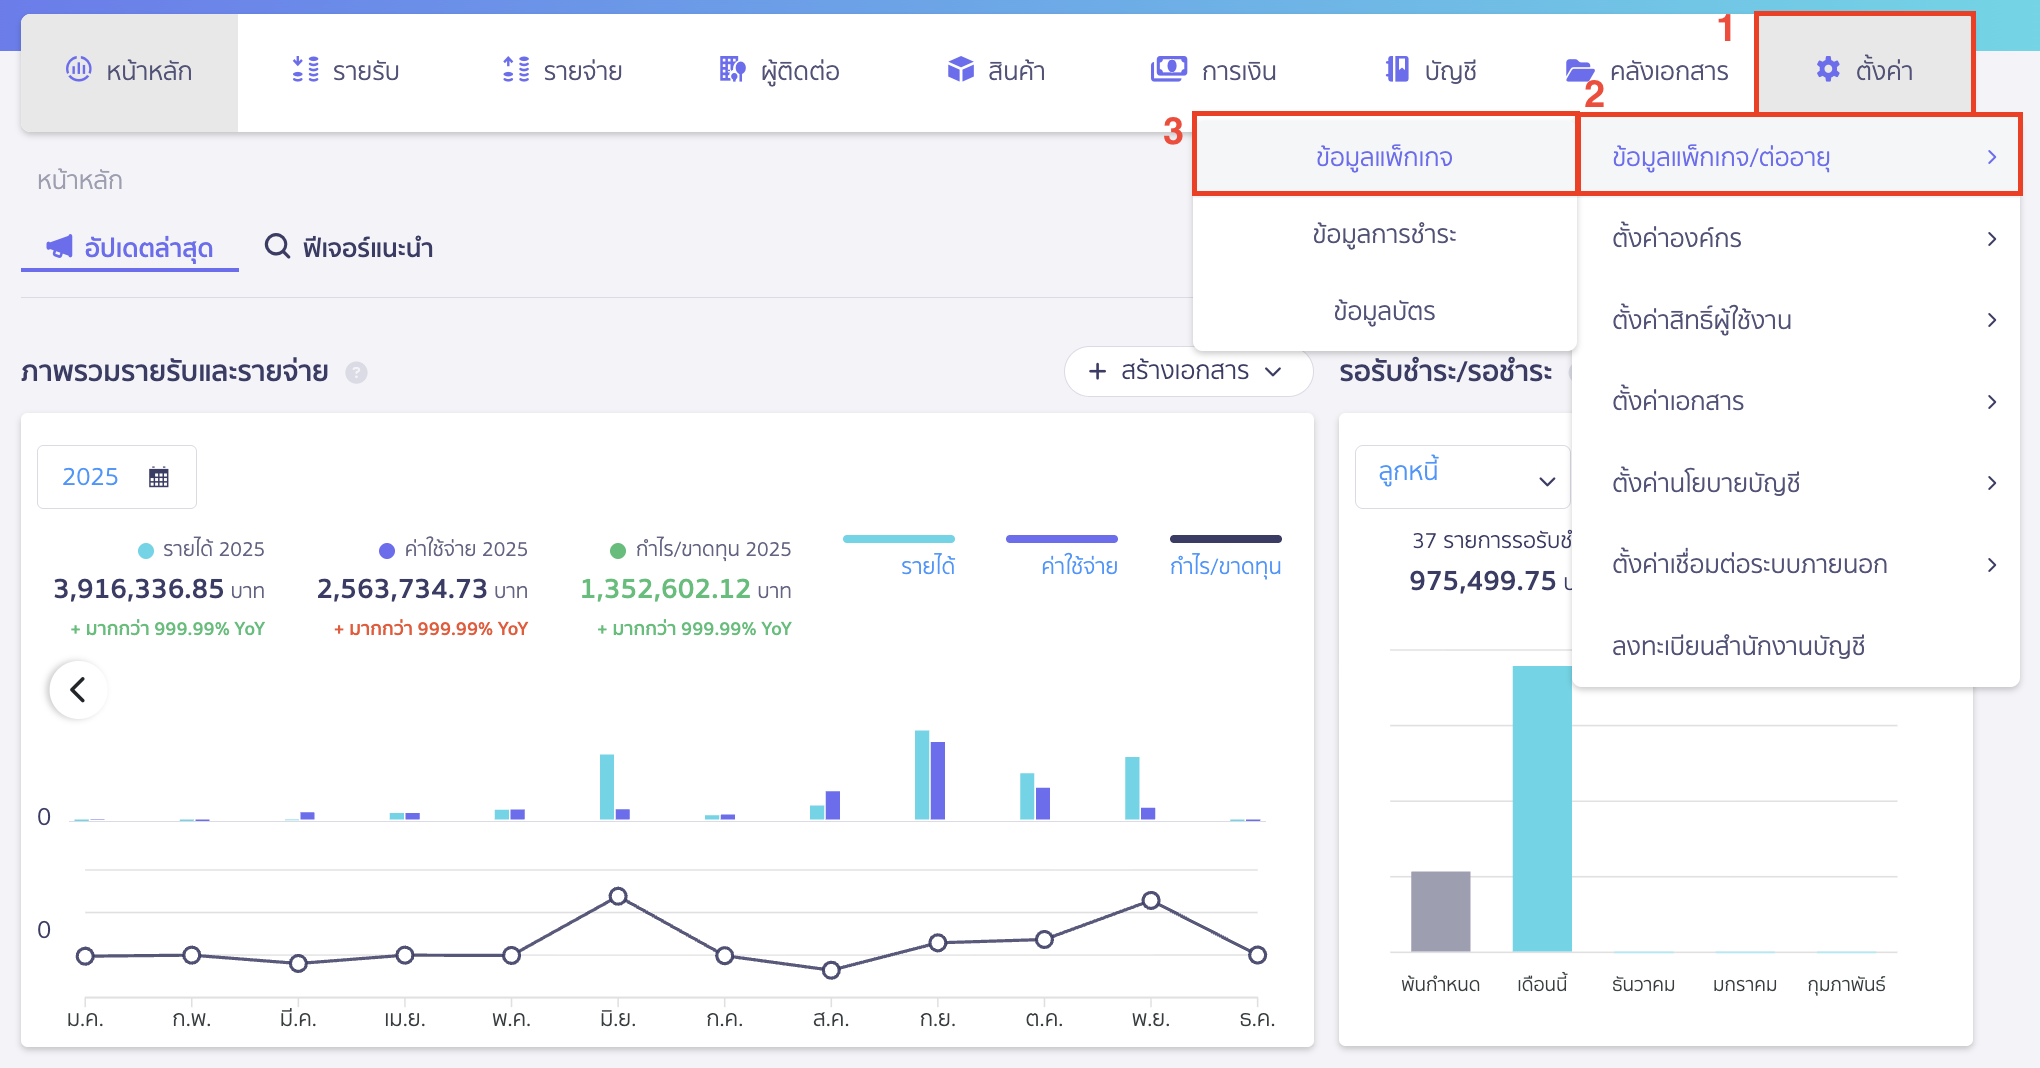Select ข้อมูลการชำระ from the menu

tap(1384, 233)
